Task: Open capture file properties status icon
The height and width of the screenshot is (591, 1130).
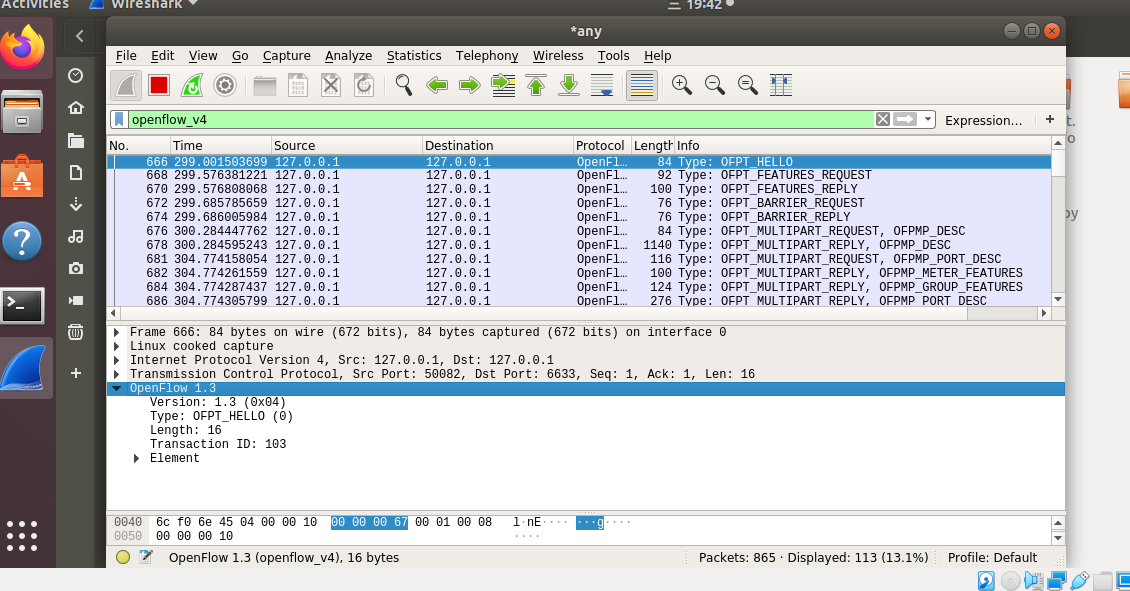Action: click(x=146, y=557)
